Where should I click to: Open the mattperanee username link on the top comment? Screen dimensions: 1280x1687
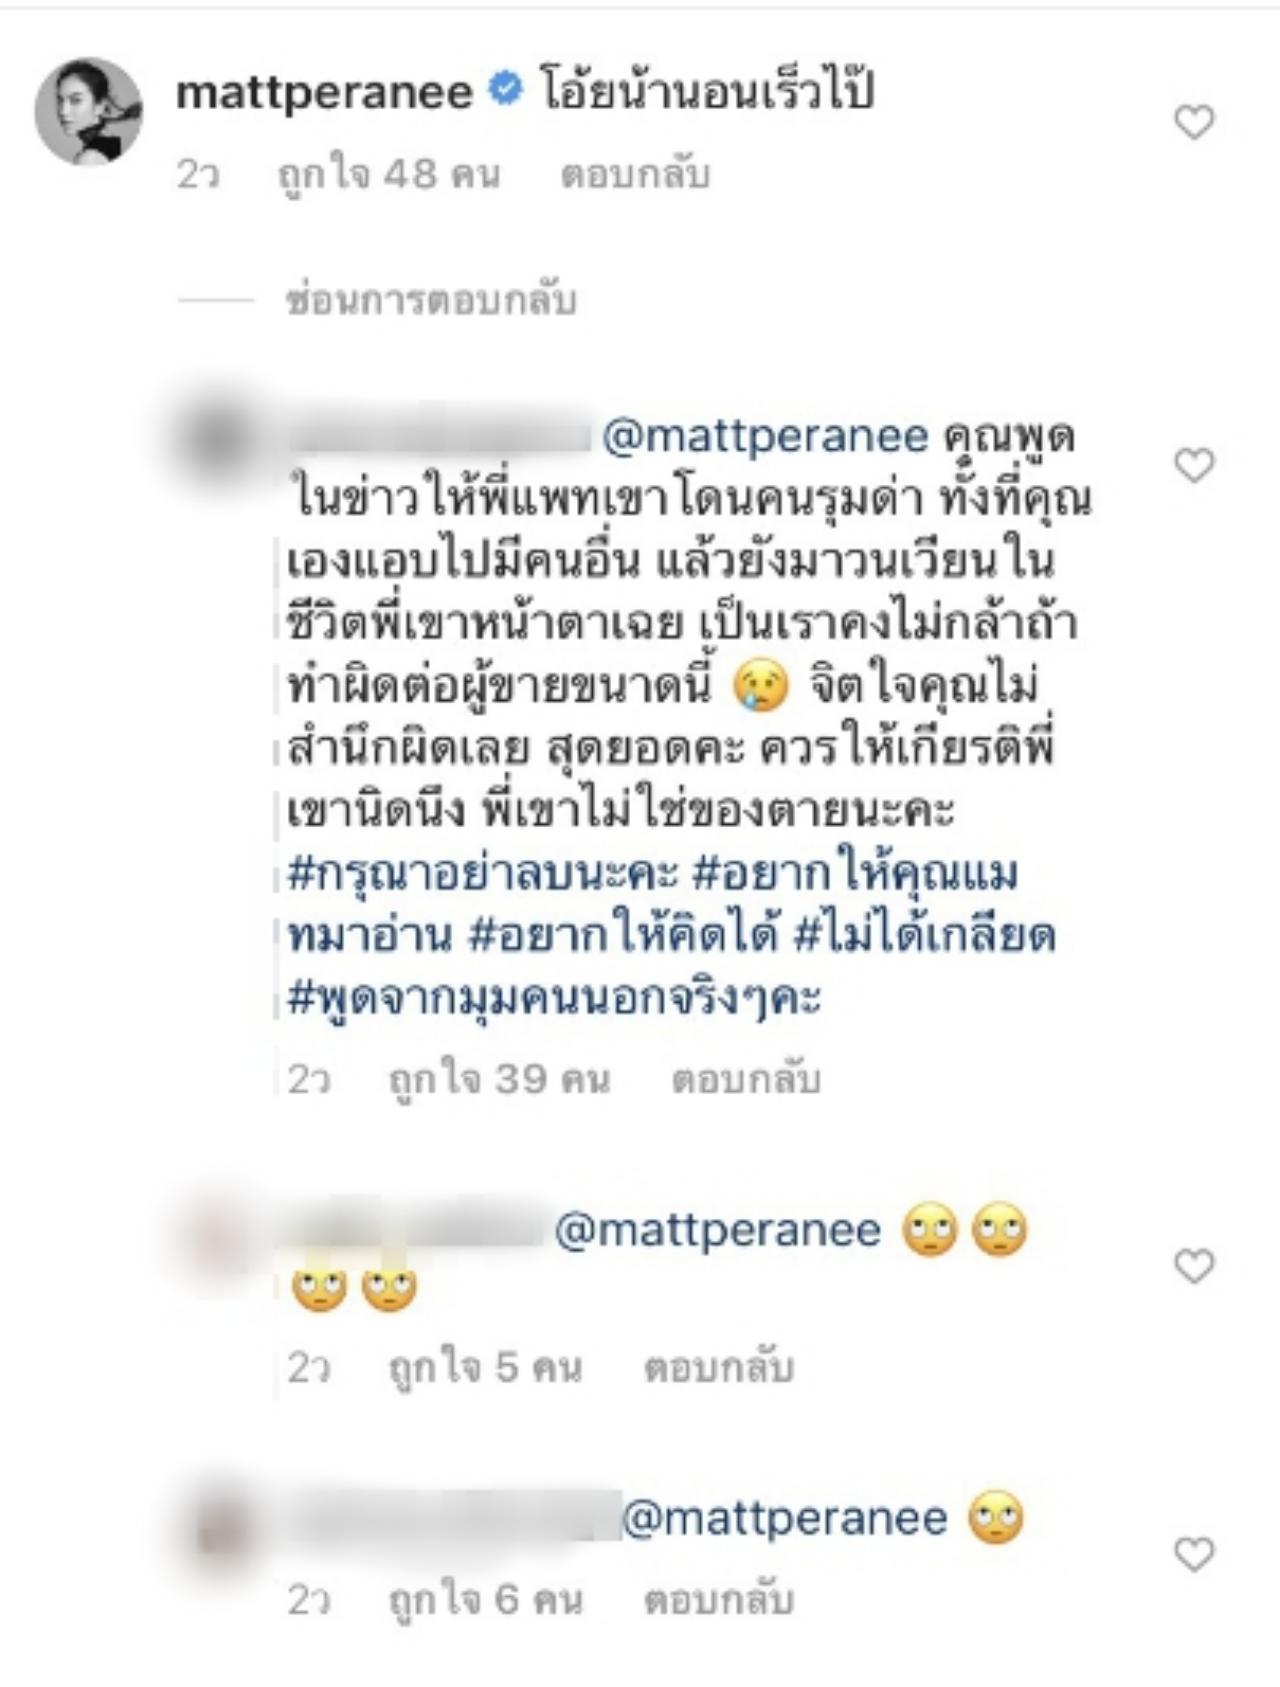[x=324, y=93]
